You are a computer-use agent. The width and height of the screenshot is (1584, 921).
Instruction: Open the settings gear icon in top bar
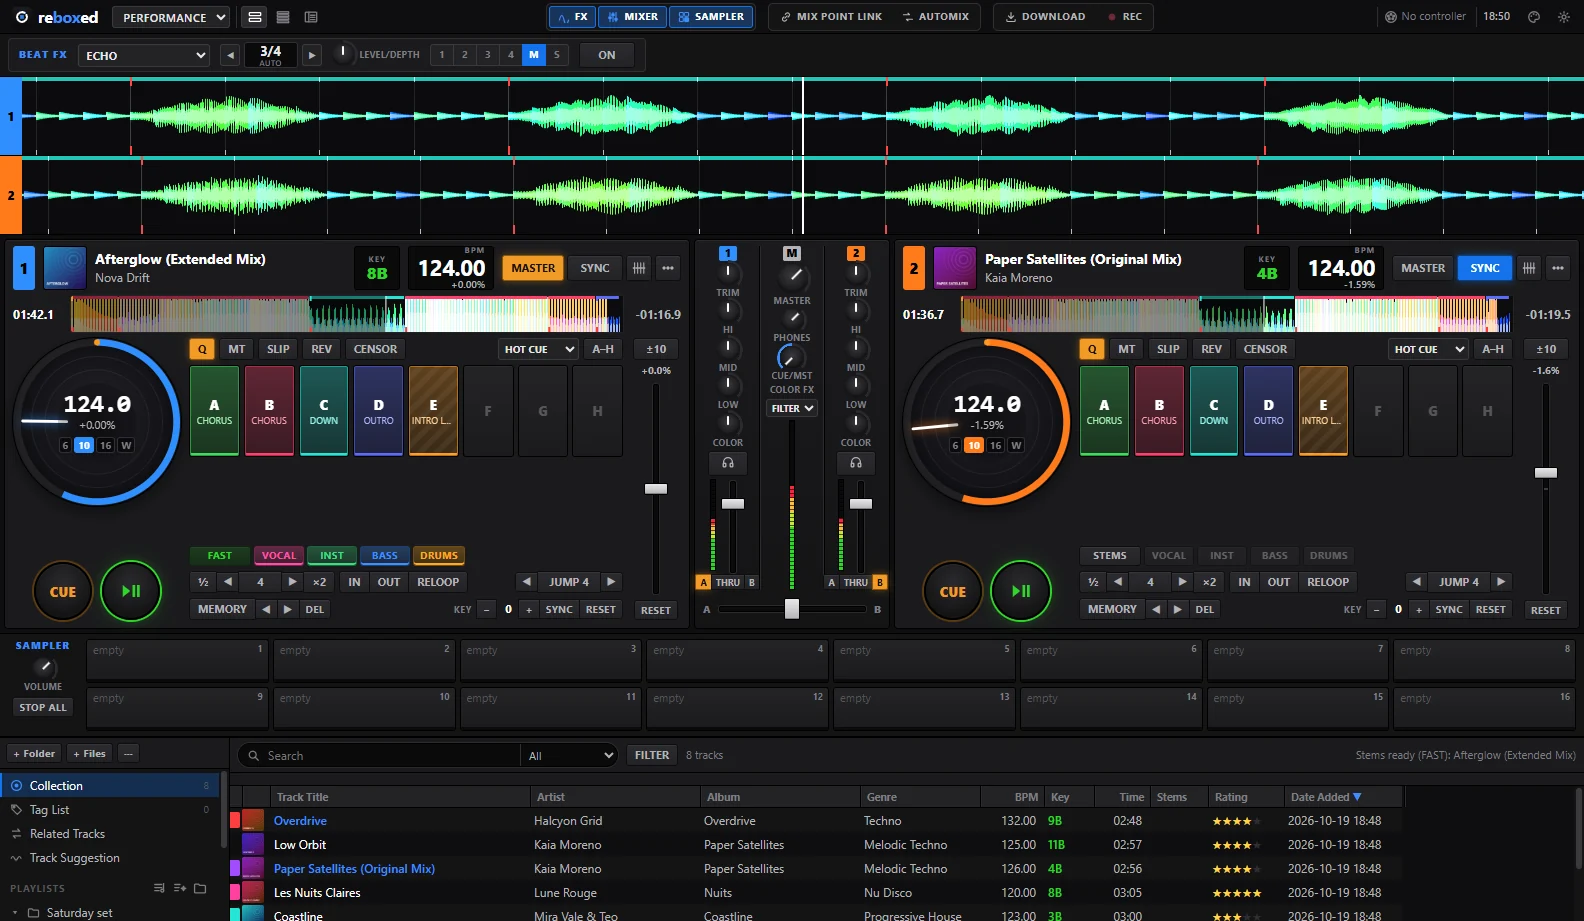coord(1564,17)
